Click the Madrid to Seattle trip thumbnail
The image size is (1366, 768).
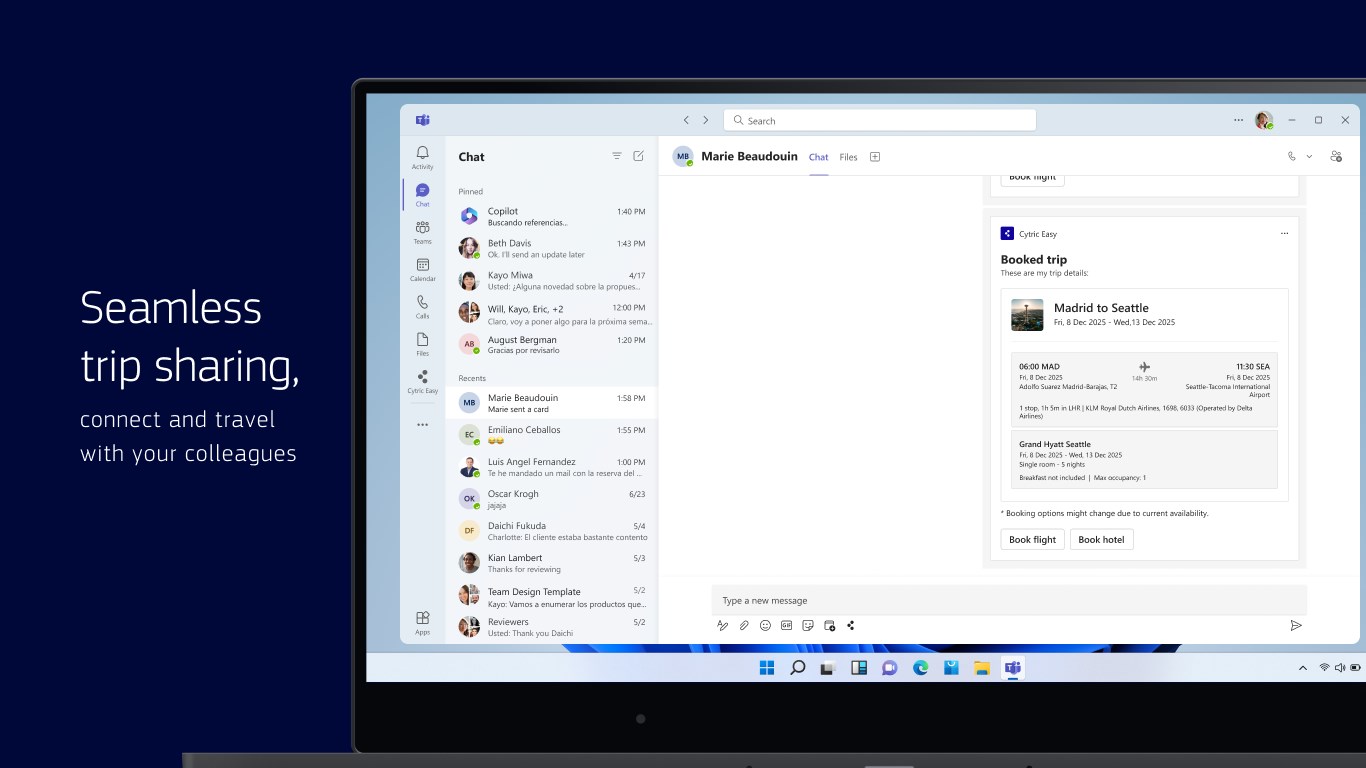tap(1027, 315)
